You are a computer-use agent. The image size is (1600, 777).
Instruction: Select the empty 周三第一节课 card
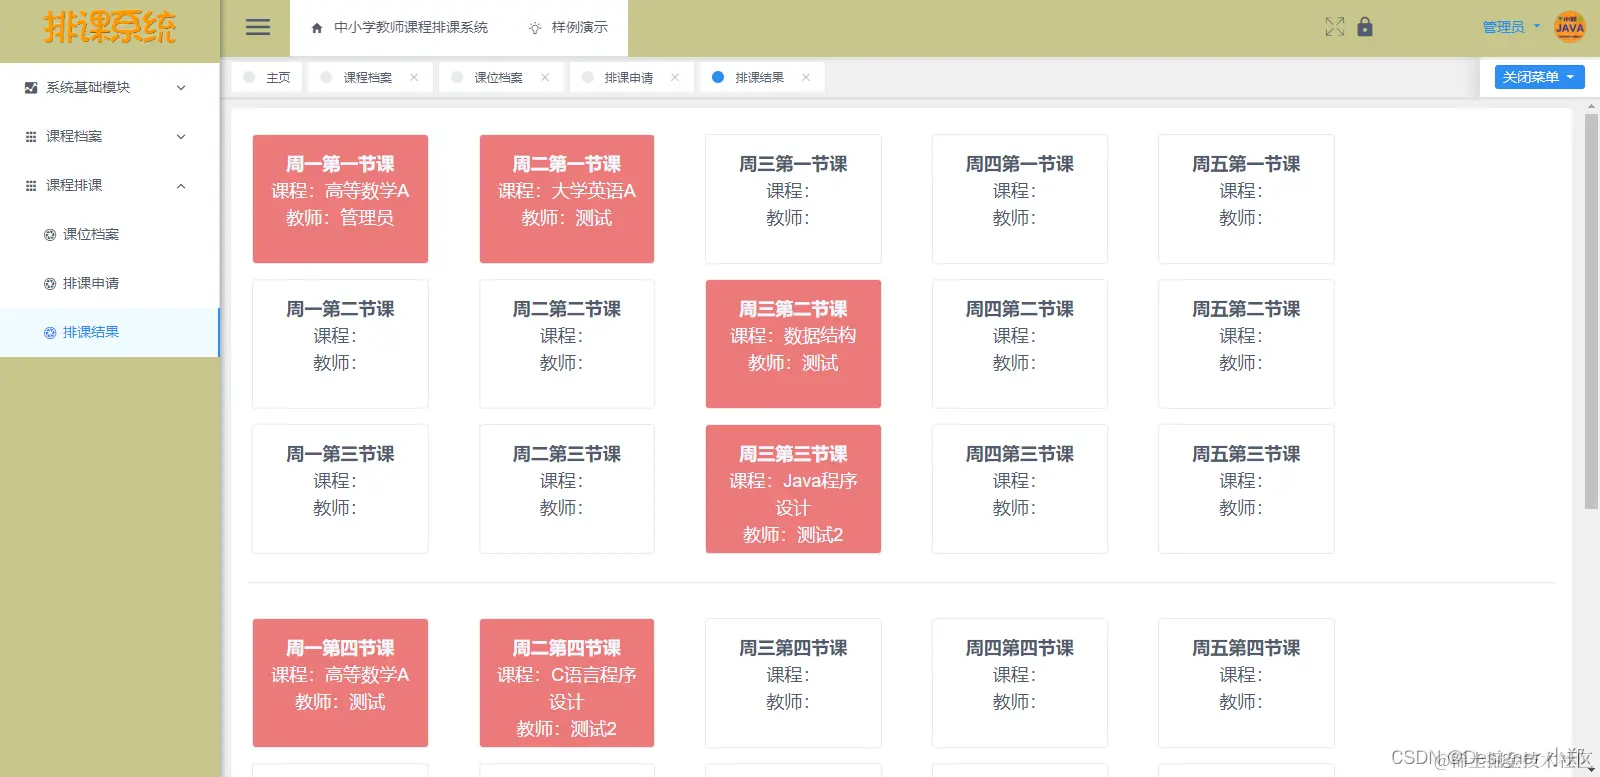click(x=793, y=199)
